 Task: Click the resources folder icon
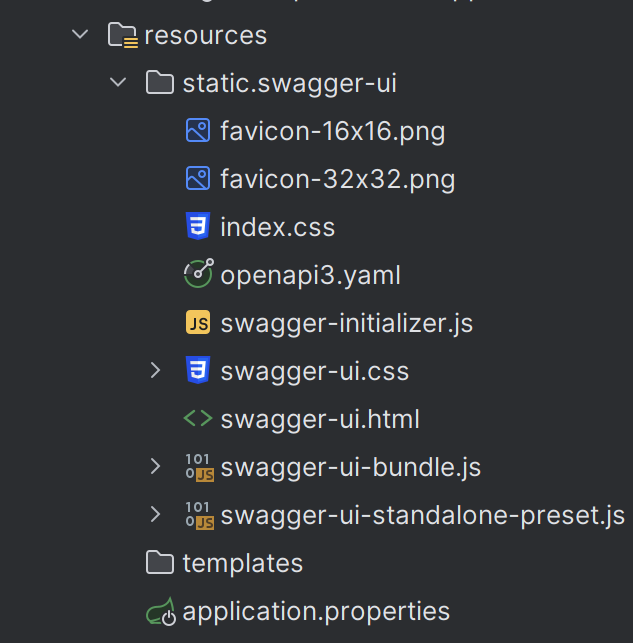pos(123,35)
